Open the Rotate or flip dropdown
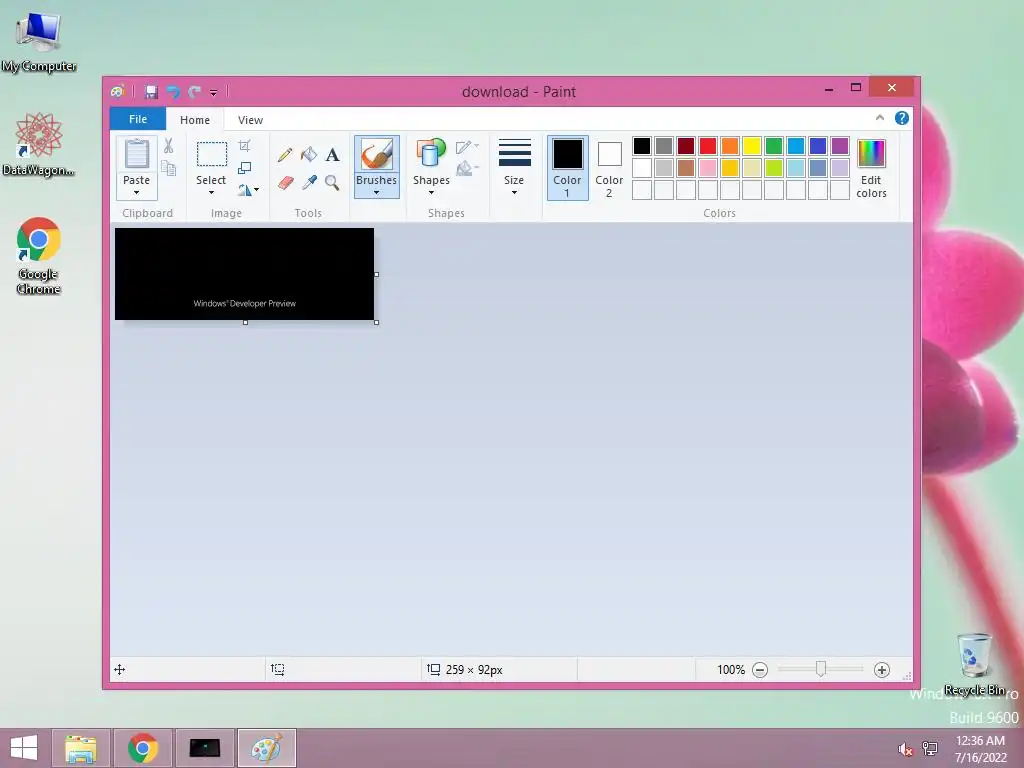 coord(248,190)
